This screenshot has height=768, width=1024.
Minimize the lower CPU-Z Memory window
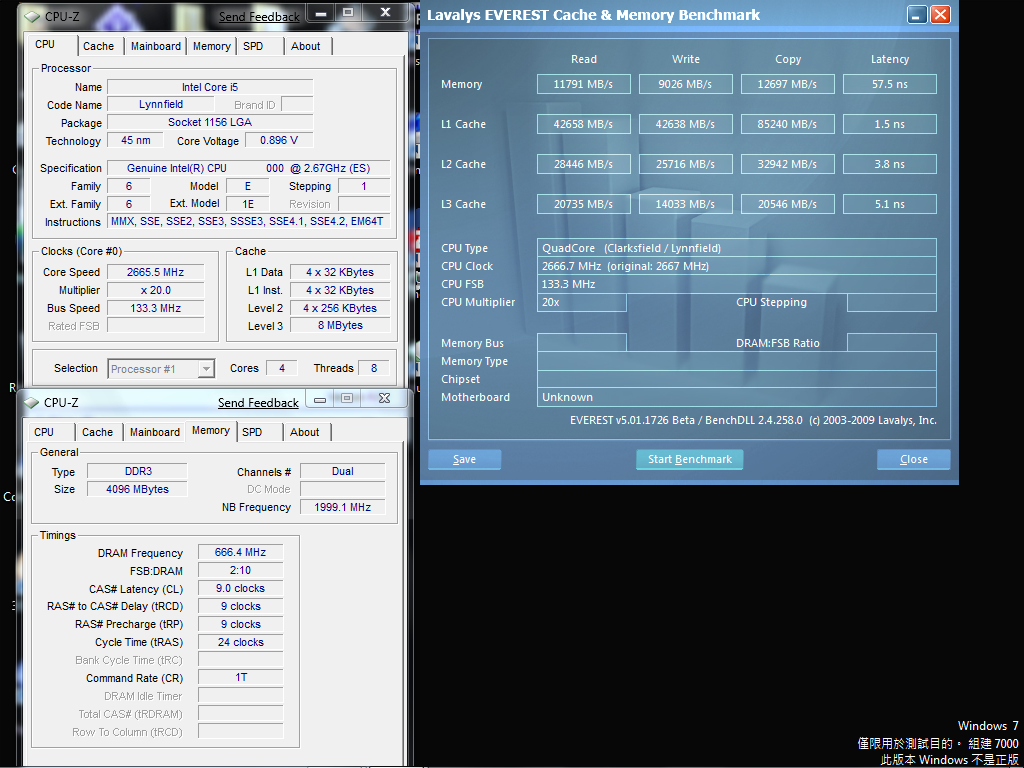point(320,398)
